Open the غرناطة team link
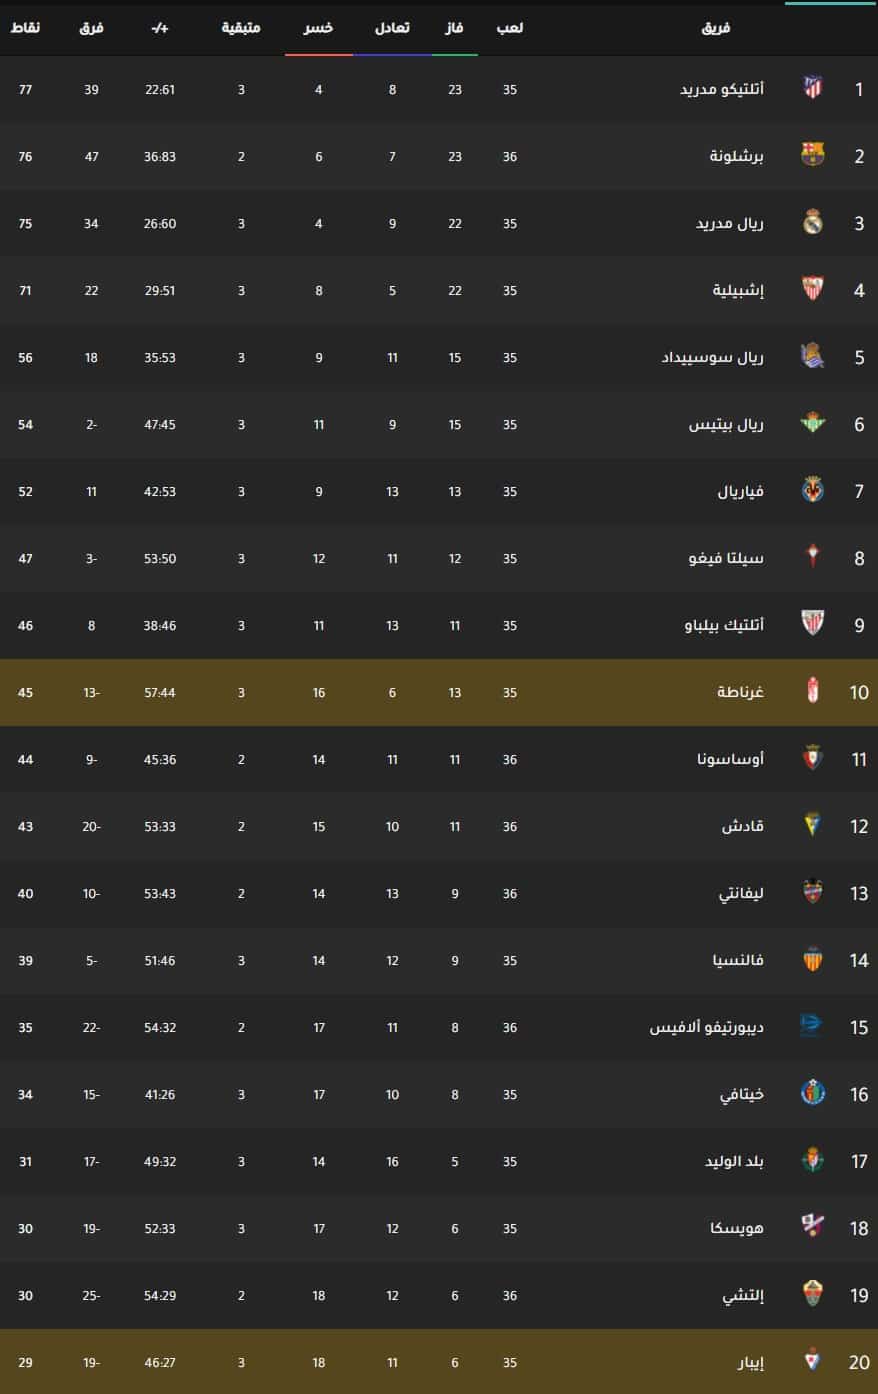Viewport: 878px width, 1394px height. tap(740, 692)
